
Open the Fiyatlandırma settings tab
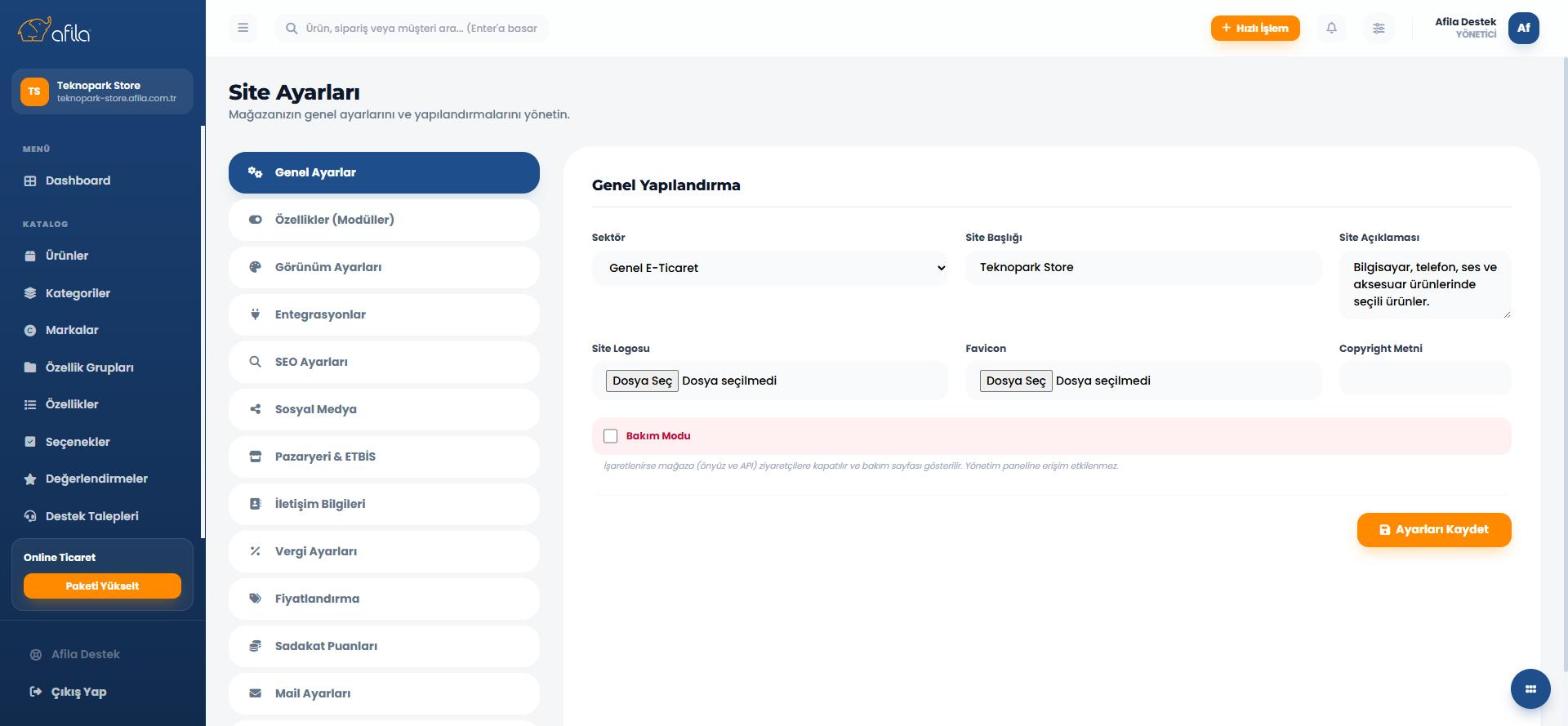[x=384, y=599]
